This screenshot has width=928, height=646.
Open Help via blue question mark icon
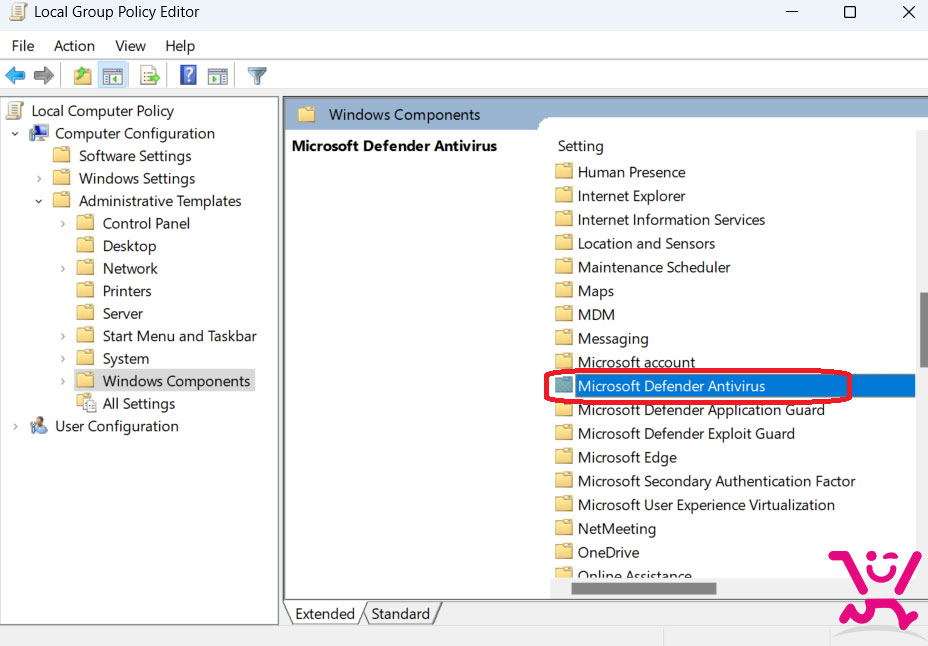click(188, 75)
